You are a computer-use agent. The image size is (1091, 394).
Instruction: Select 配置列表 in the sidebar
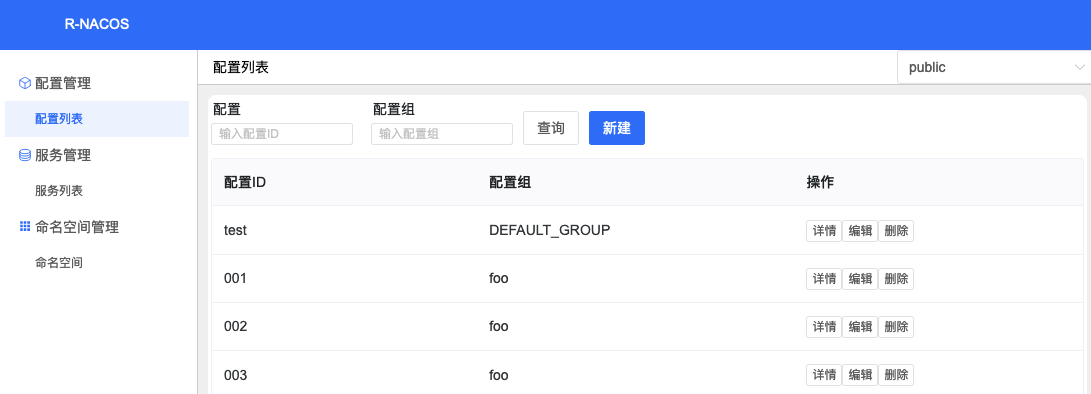(97, 119)
